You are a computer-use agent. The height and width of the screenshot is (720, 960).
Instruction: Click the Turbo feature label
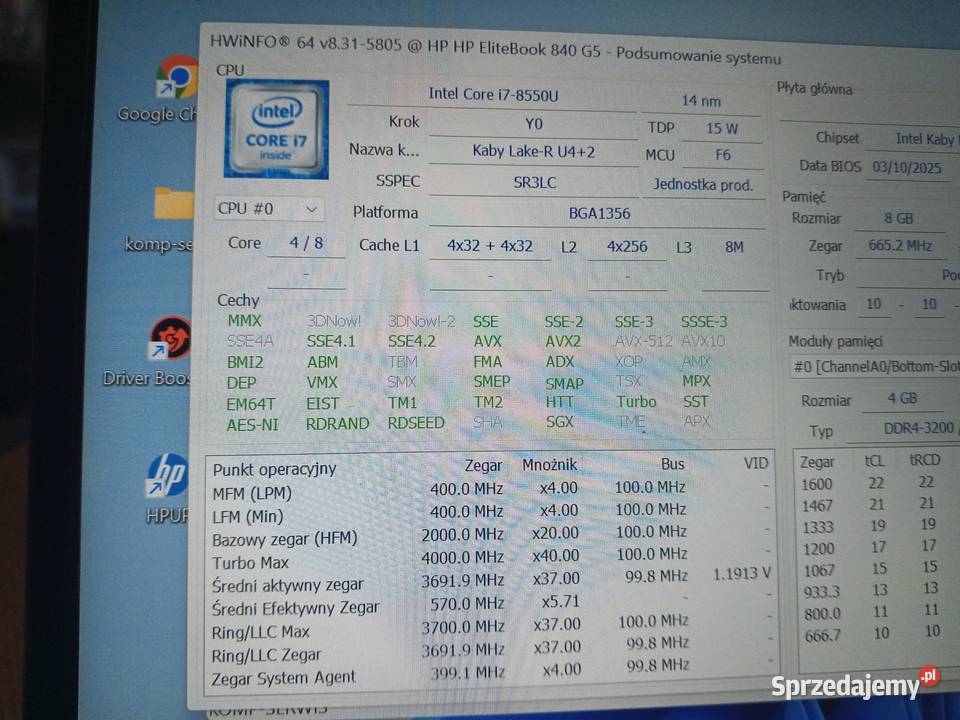[636, 402]
